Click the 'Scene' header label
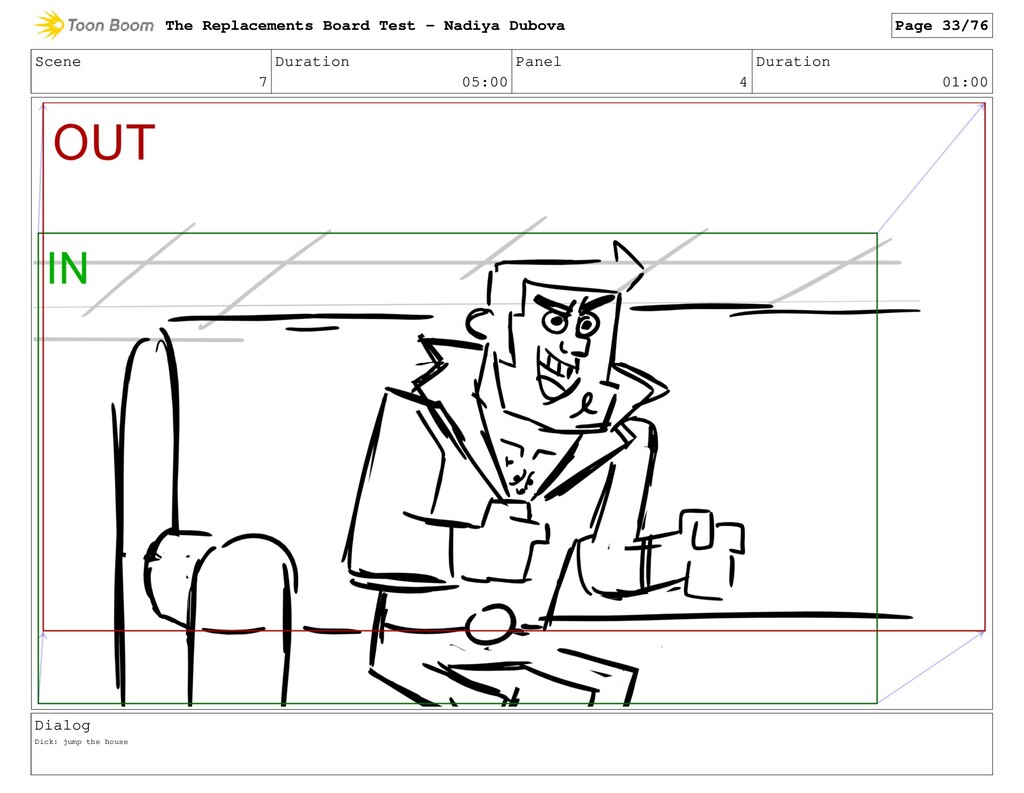Image resolution: width=1024 pixels, height=793 pixels. coord(58,61)
